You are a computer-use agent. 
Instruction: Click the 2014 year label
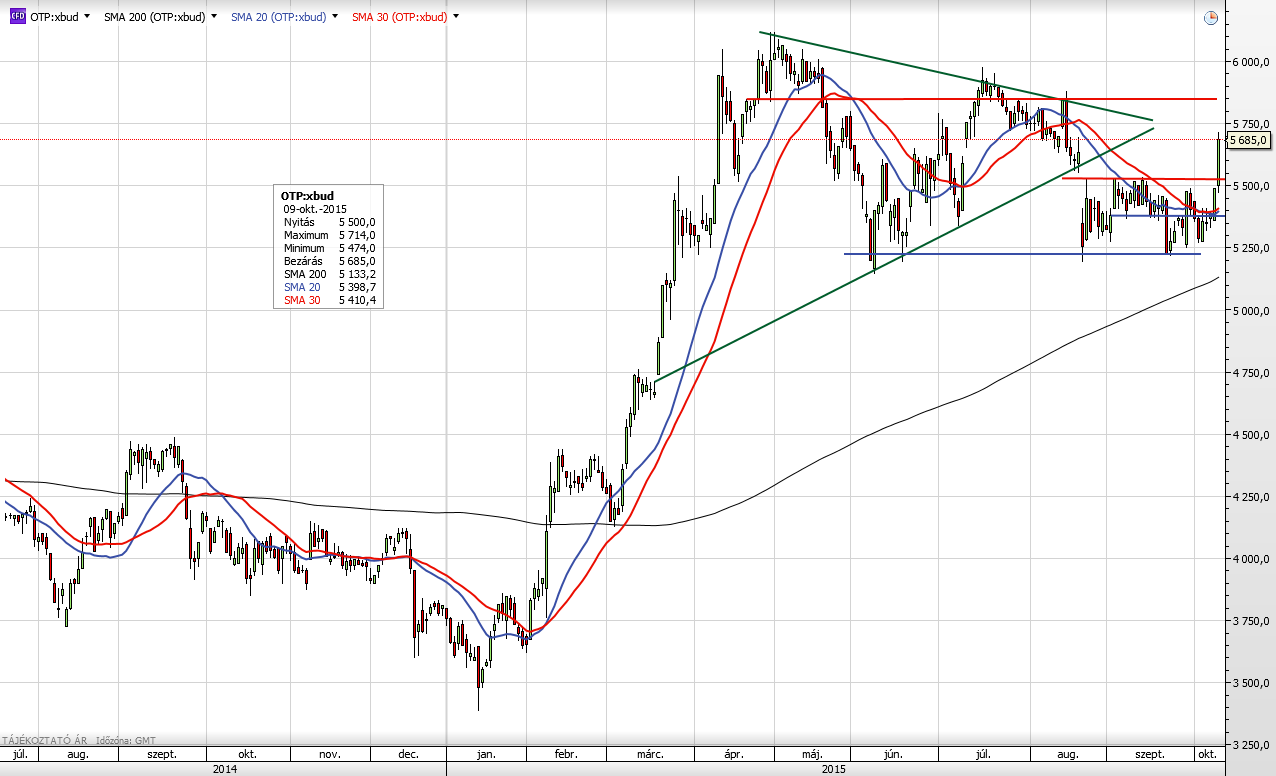(224, 769)
